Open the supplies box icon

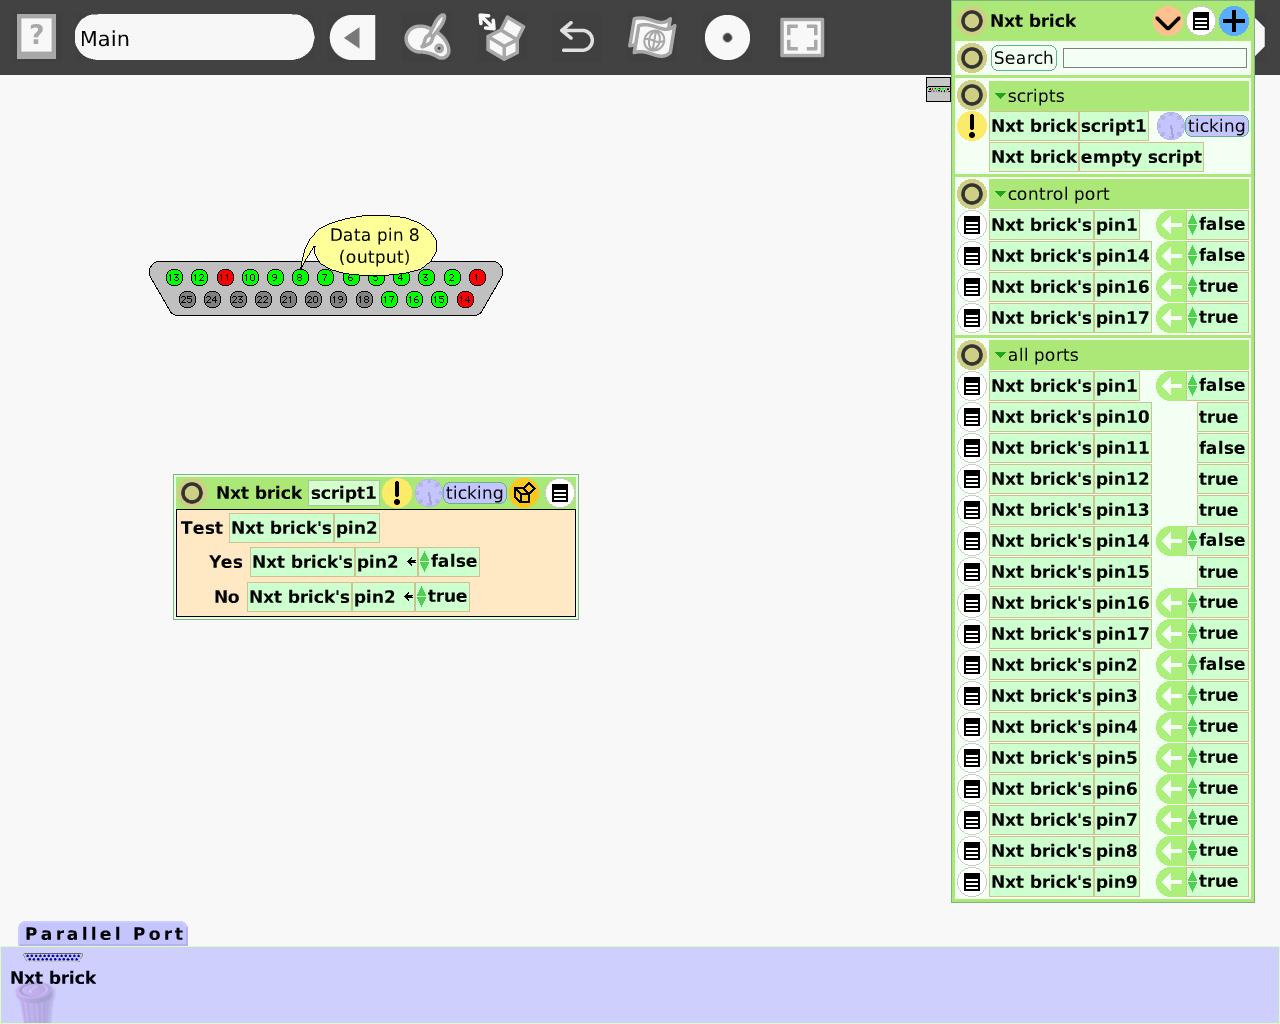(502, 38)
